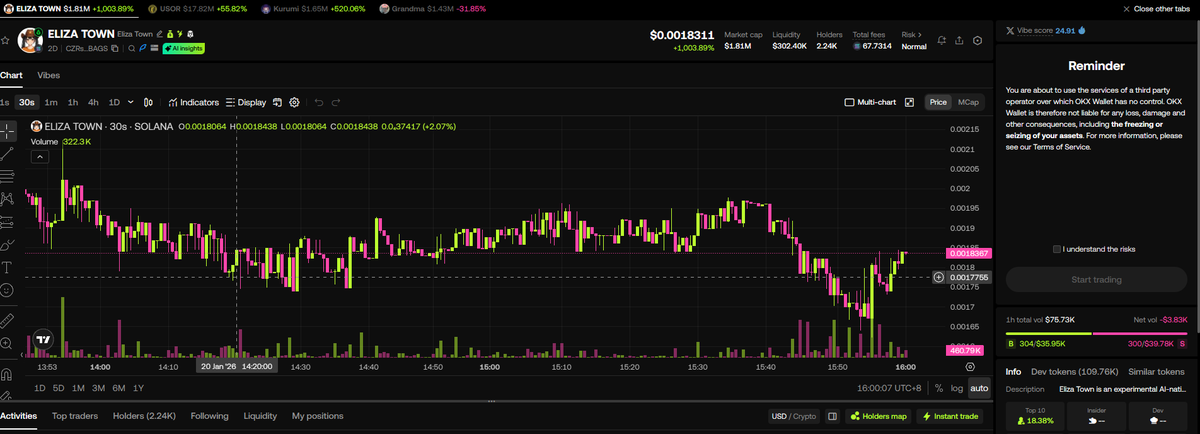Select the brush drawing tool
The width and height of the screenshot is (1200, 434).
coord(7,244)
